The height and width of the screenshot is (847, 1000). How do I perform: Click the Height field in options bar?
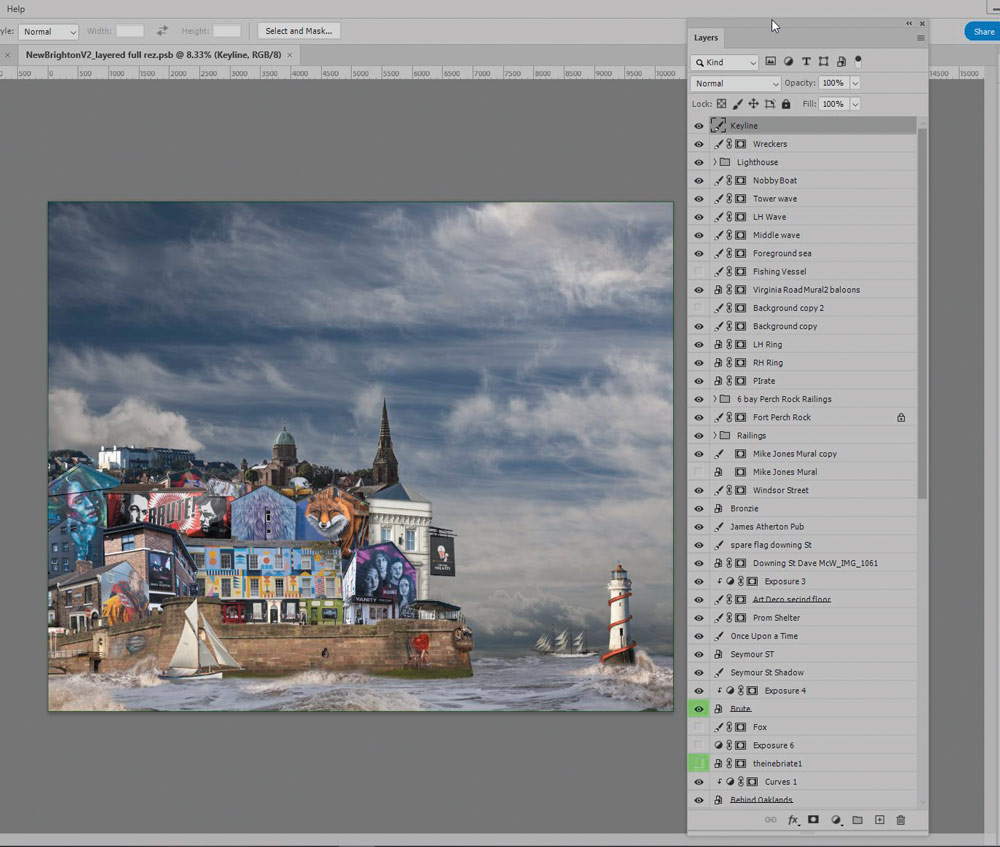pos(226,31)
